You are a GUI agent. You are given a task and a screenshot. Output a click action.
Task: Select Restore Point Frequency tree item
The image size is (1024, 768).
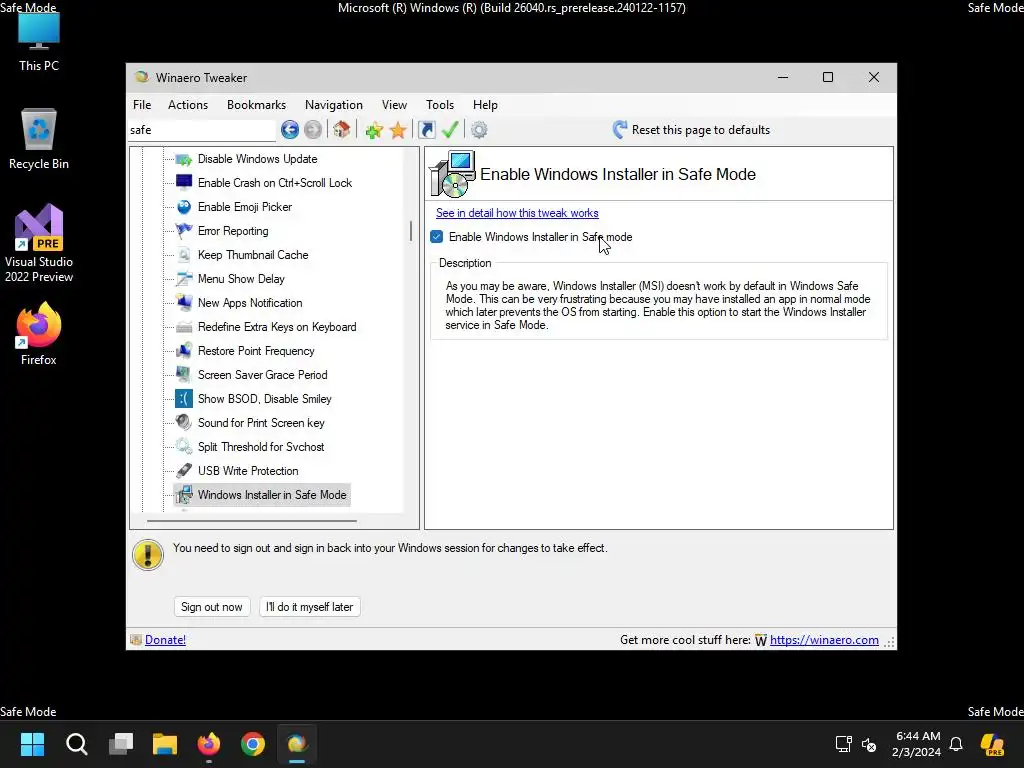pyautogui.click(x=256, y=351)
